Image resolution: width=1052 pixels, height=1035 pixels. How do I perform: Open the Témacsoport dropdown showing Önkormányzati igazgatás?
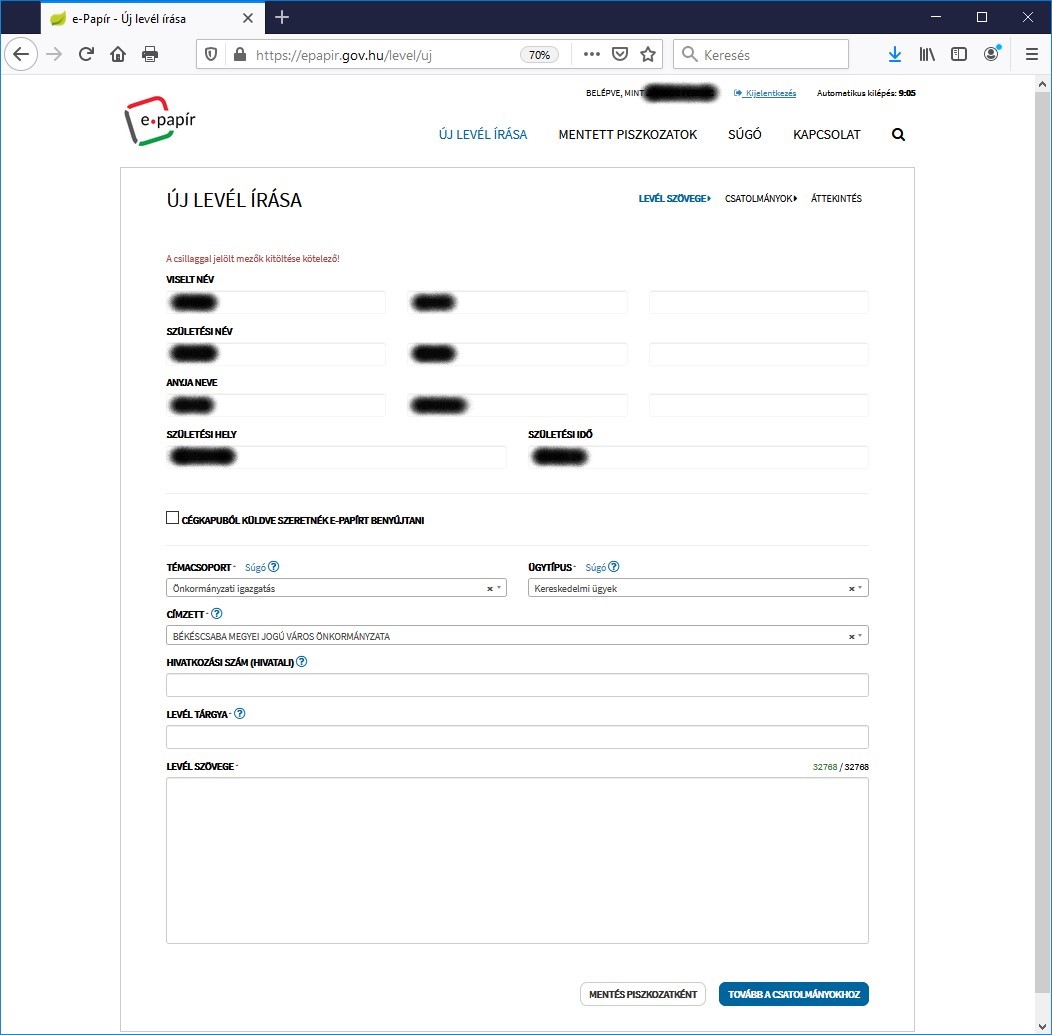pos(501,588)
